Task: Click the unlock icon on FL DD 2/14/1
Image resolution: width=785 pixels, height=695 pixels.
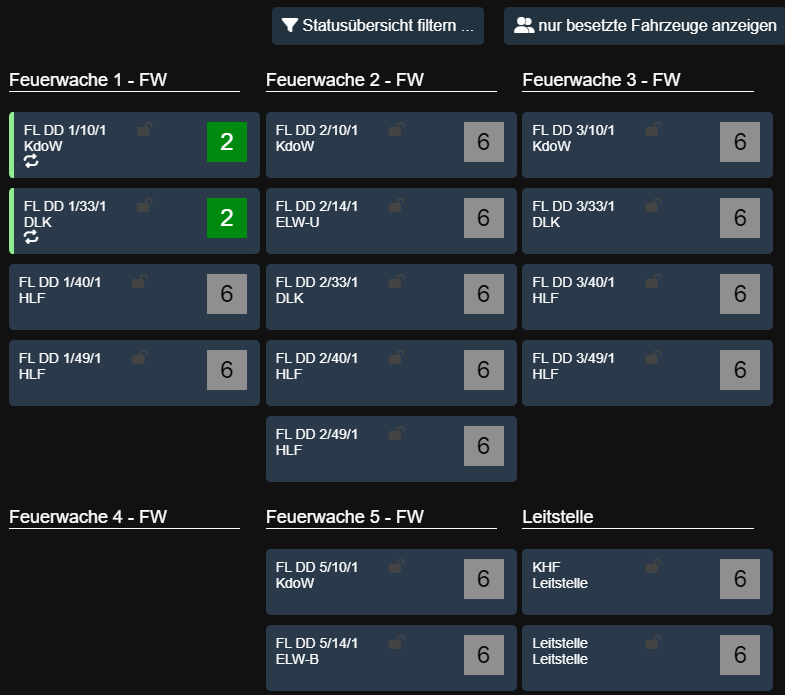Action: 397,205
